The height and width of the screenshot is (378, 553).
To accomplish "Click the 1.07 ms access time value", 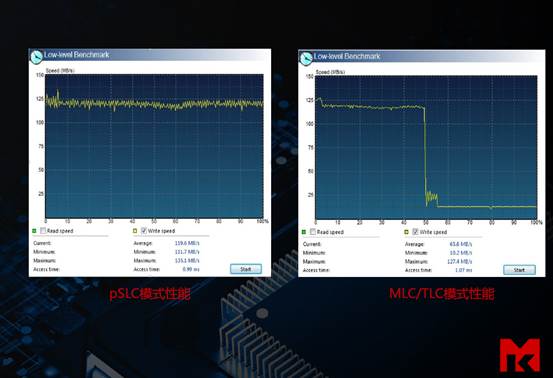I will pos(463,270).
